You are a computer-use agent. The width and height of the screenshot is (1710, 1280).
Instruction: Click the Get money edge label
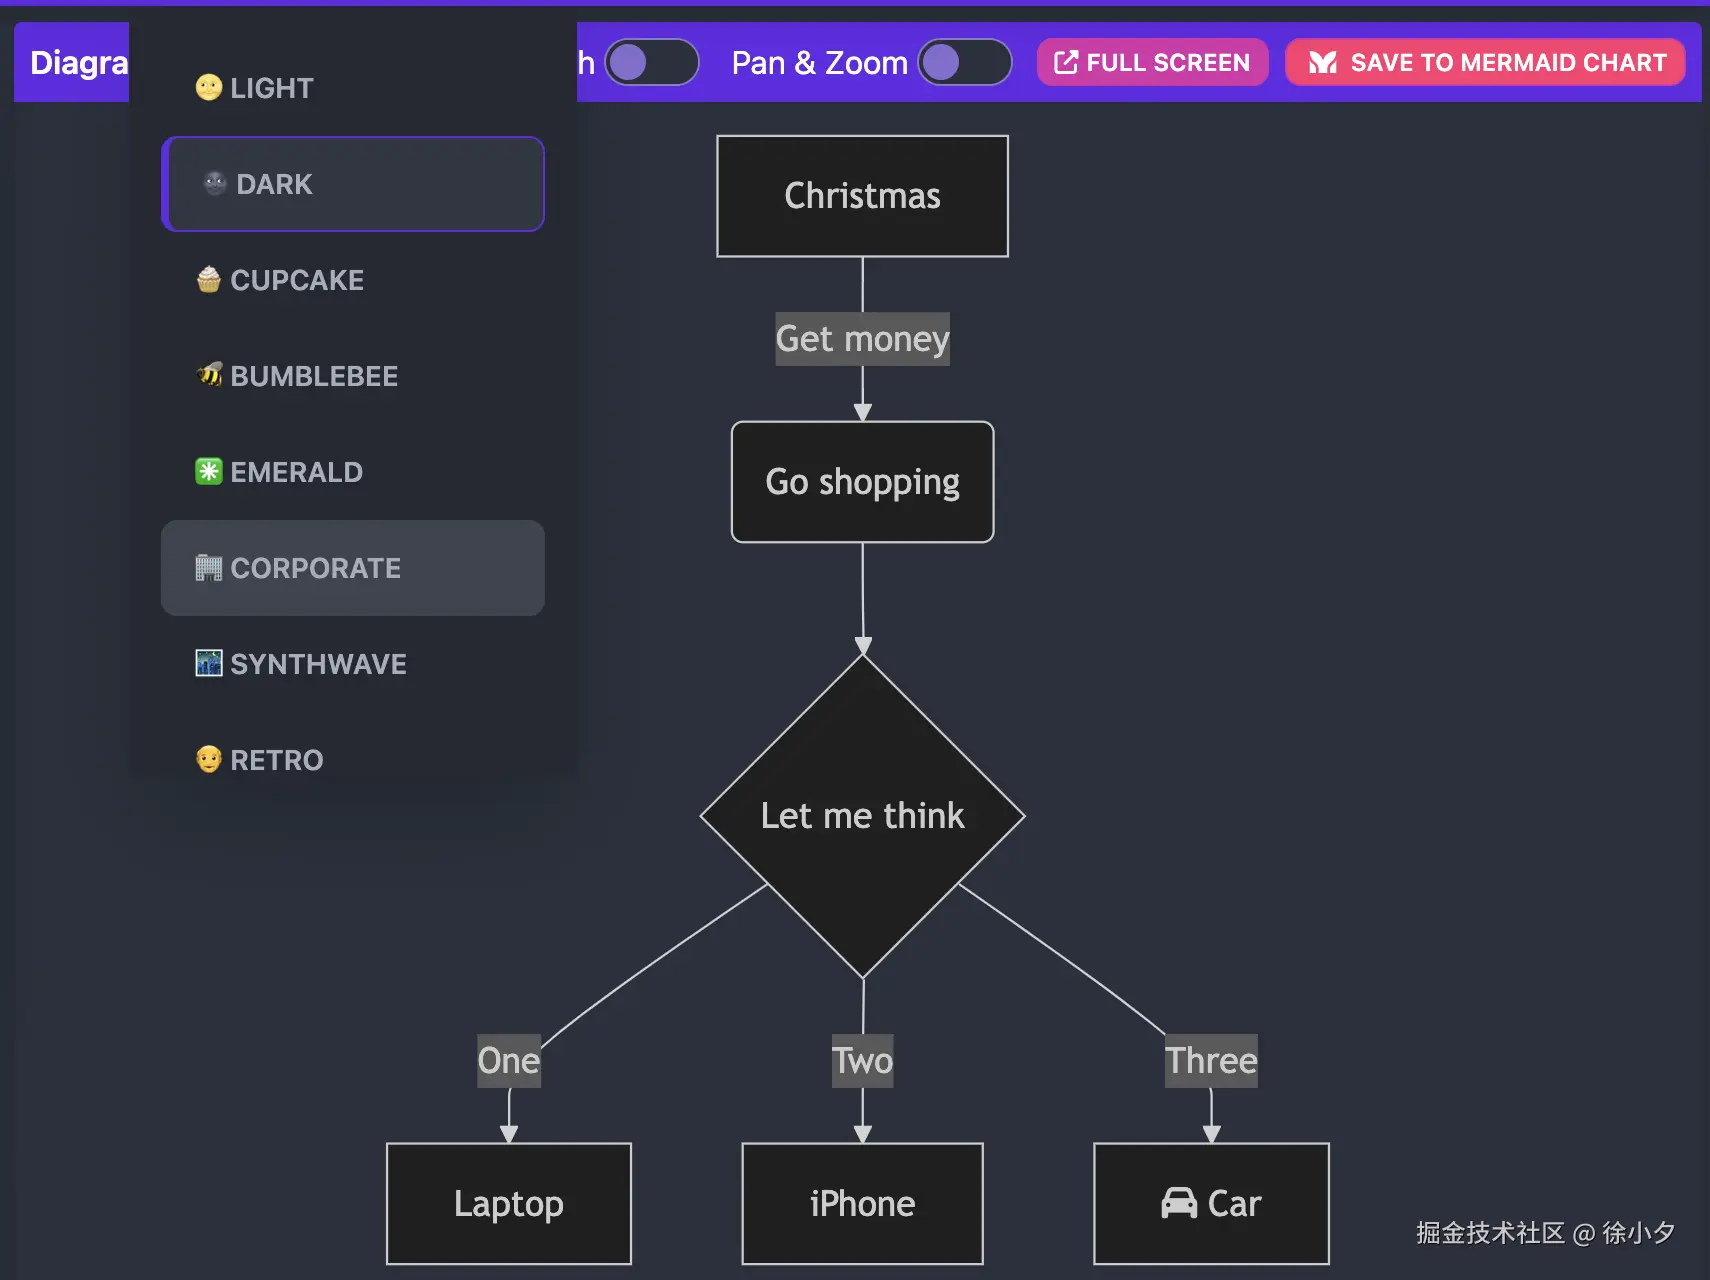point(862,339)
